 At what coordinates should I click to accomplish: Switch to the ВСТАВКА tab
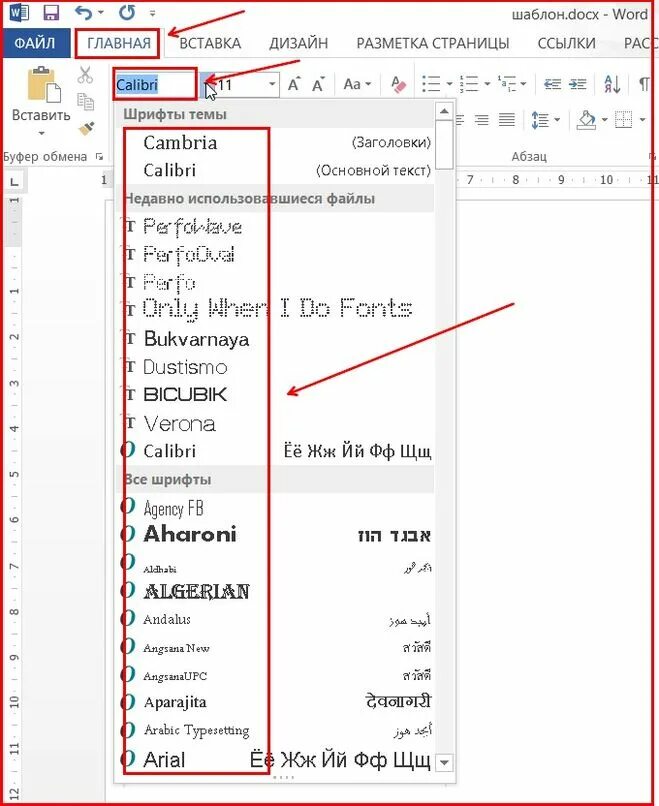pos(210,43)
